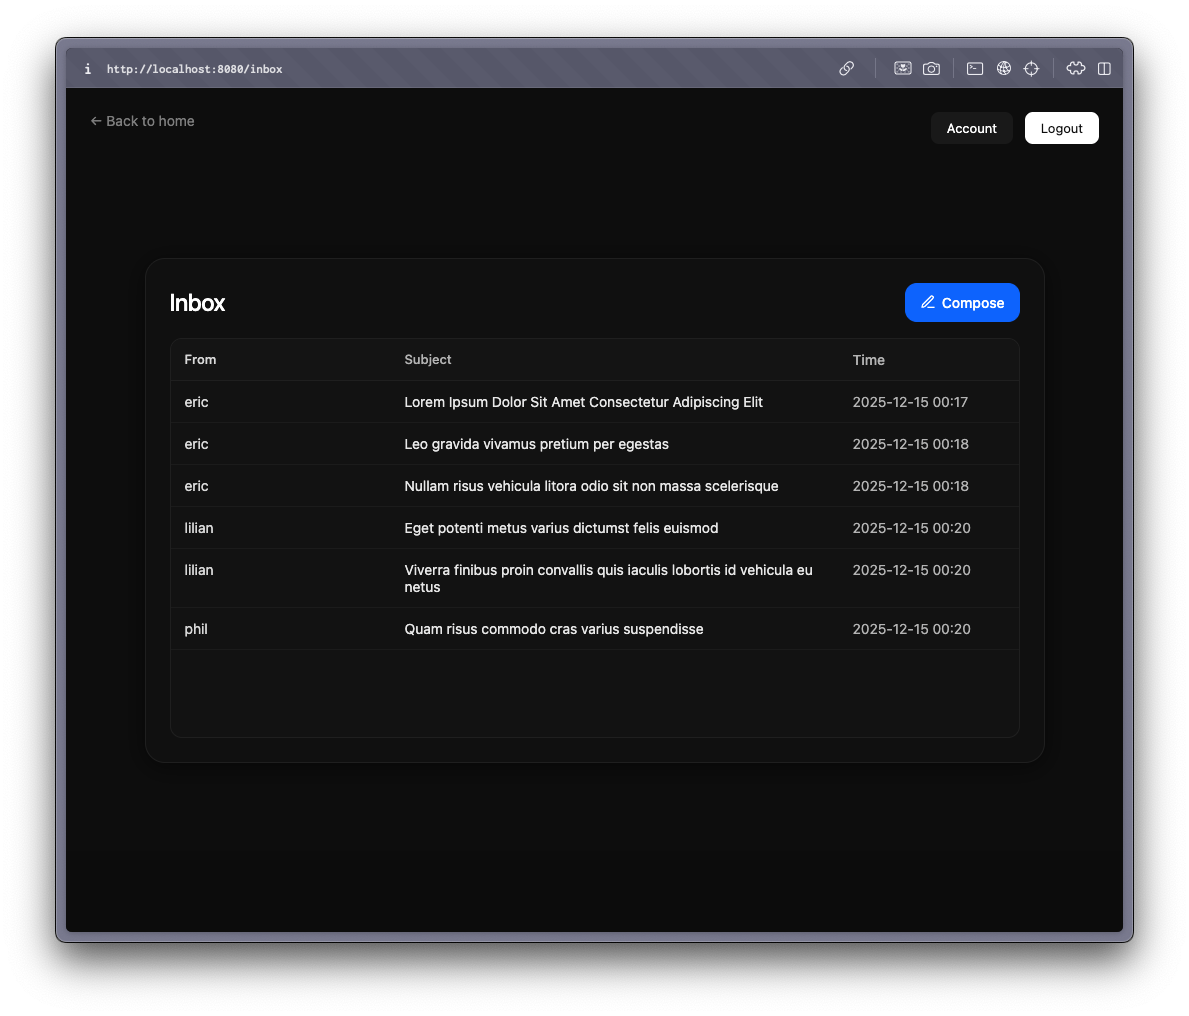This screenshot has width=1189, height=1016.
Task: Sort by the Time column header
Action: point(868,359)
